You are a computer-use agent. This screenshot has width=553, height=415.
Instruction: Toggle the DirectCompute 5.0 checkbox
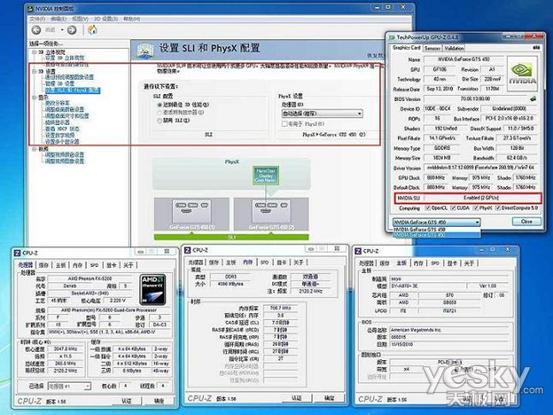pos(498,208)
